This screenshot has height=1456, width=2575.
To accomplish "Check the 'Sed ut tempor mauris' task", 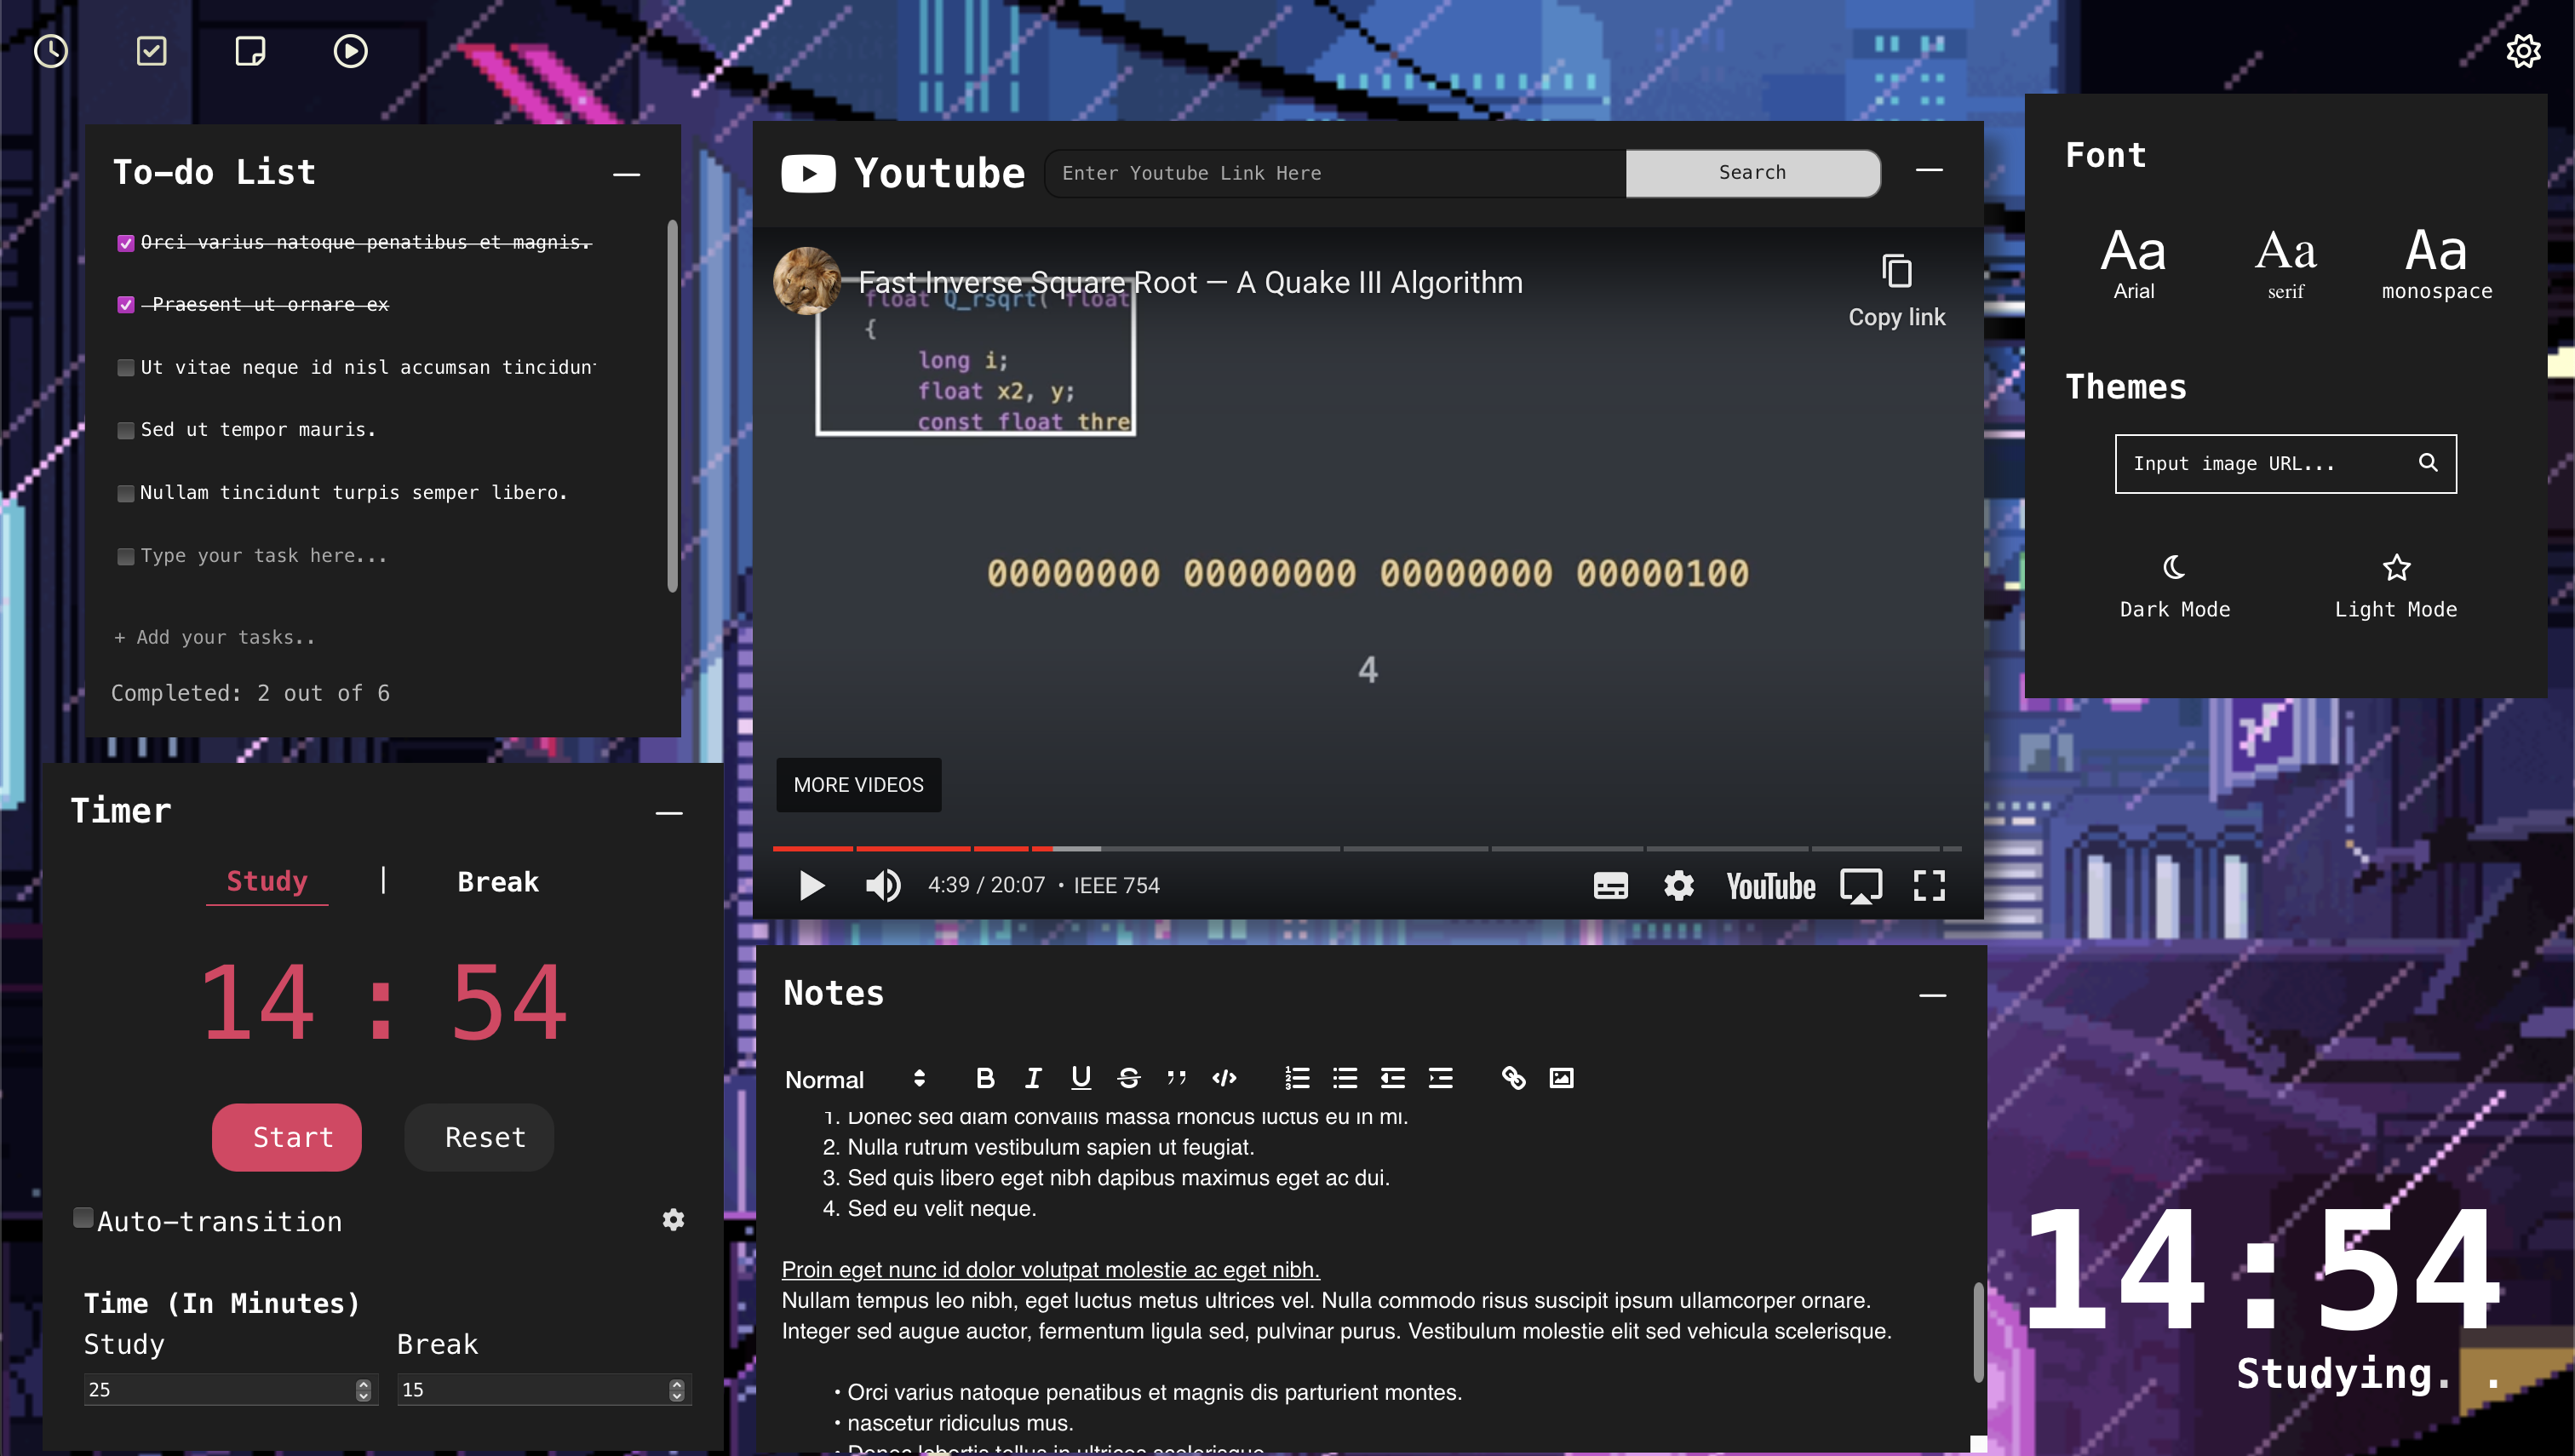I will click(126, 431).
